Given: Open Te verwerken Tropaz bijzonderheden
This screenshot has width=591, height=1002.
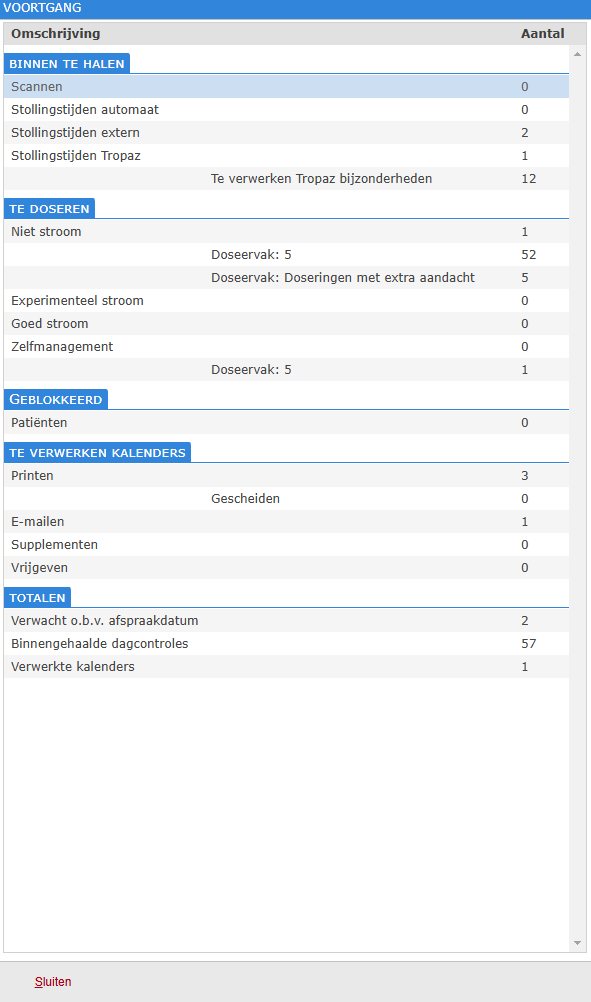Looking at the screenshot, I should coord(286,178).
